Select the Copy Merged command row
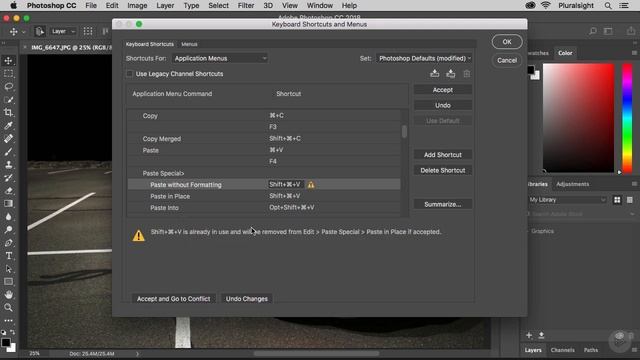Screen dimensions: 640x360 [x=264, y=139]
